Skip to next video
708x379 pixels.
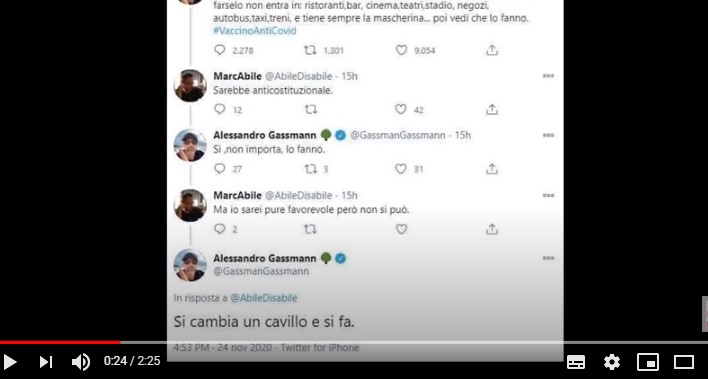click(x=46, y=362)
